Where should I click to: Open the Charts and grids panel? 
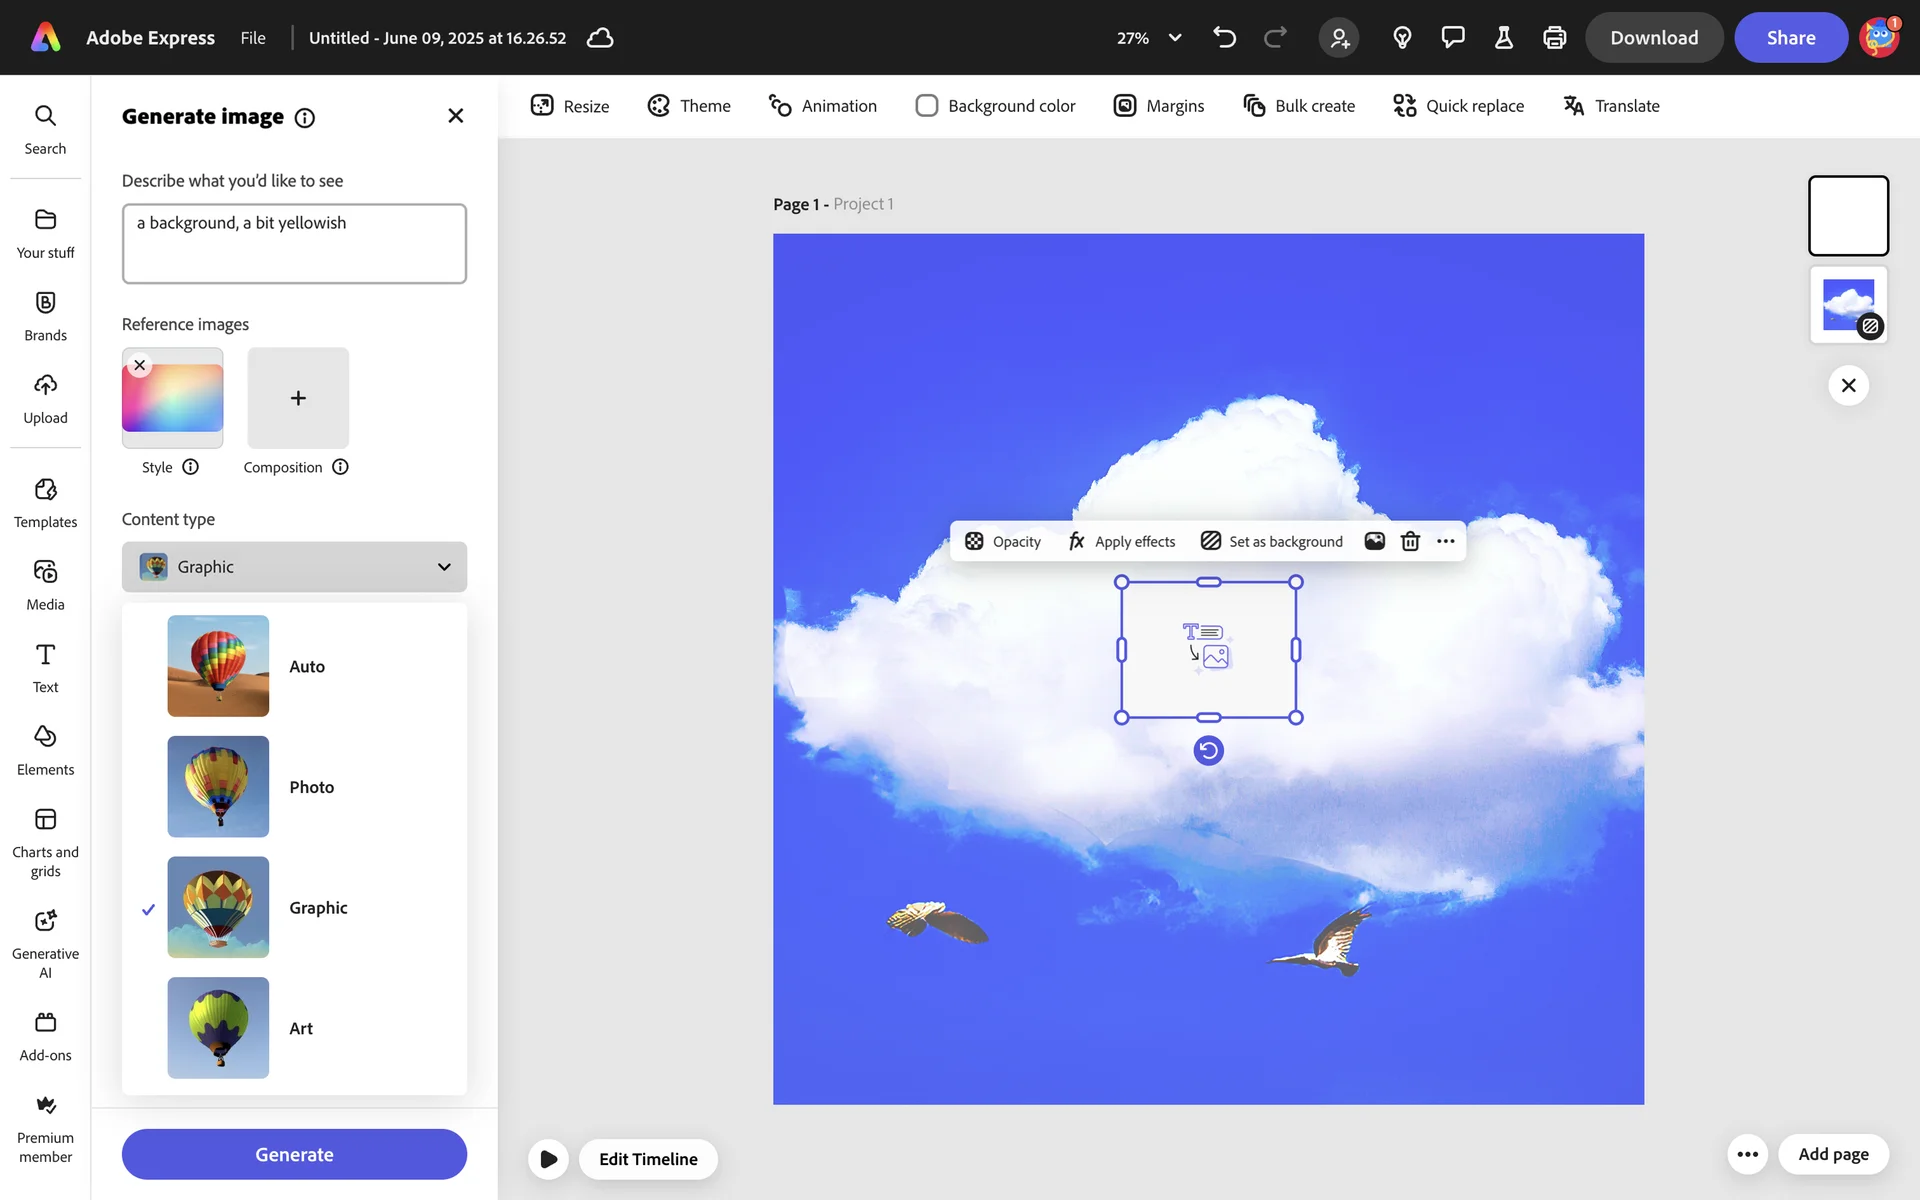tap(45, 843)
